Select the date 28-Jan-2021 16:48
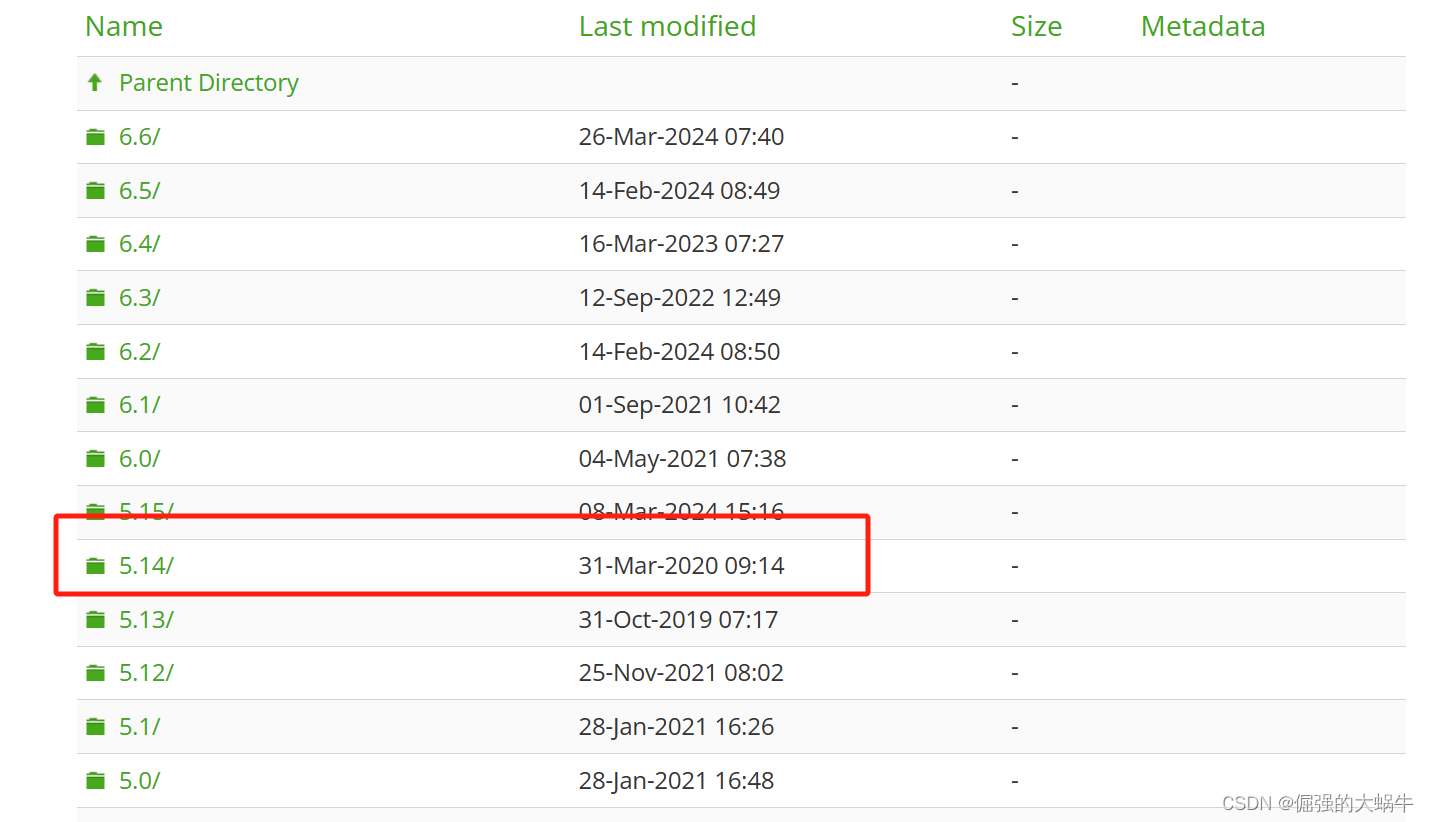 tap(676, 781)
